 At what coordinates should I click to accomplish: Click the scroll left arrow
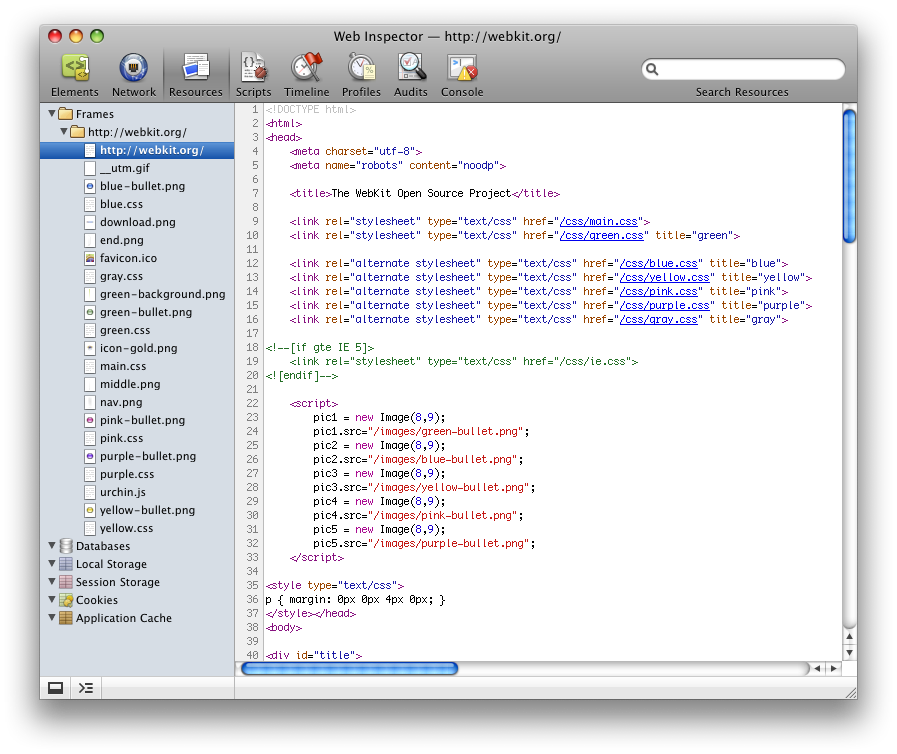pyautogui.click(x=818, y=668)
